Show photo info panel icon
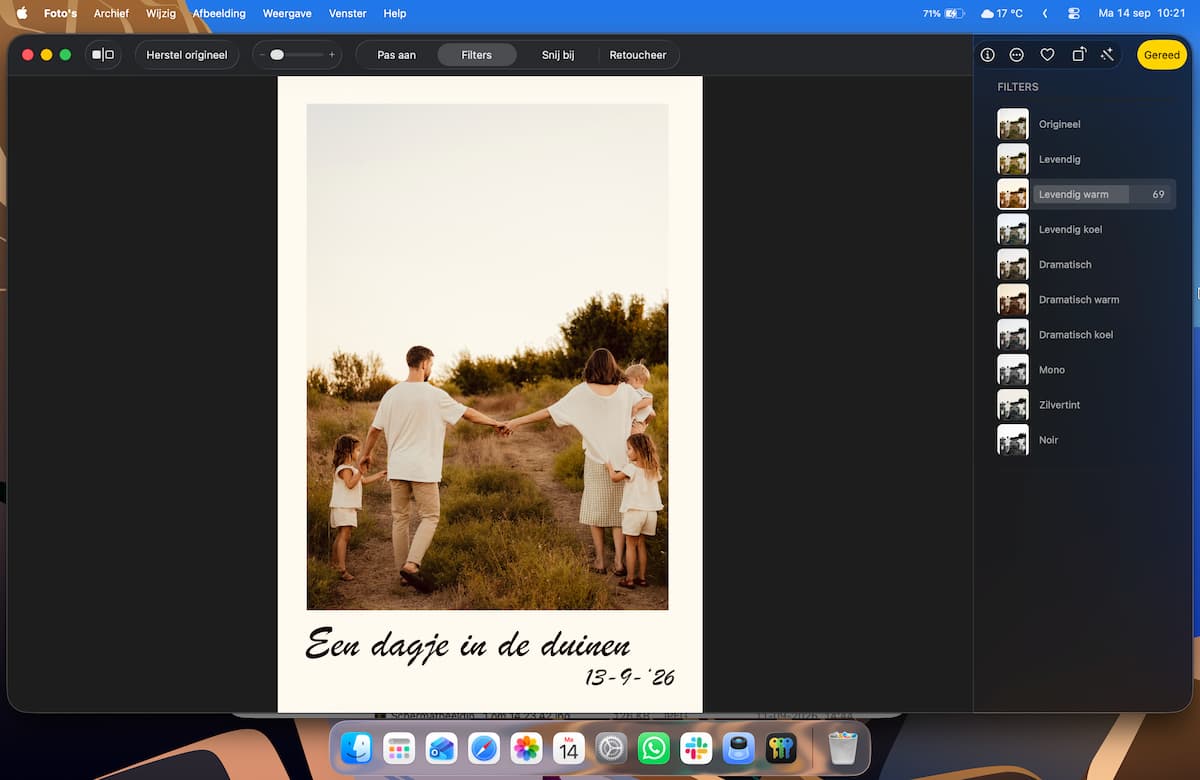The image size is (1200, 780). pyautogui.click(x=988, y=55)
